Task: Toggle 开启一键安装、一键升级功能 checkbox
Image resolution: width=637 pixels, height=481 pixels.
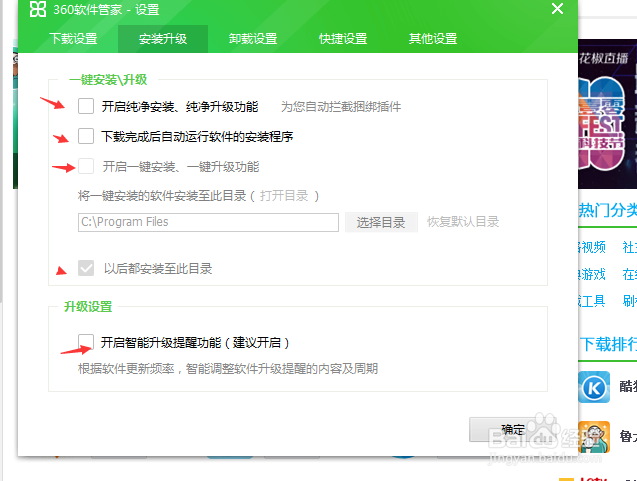Action: (x=86, y=166)
